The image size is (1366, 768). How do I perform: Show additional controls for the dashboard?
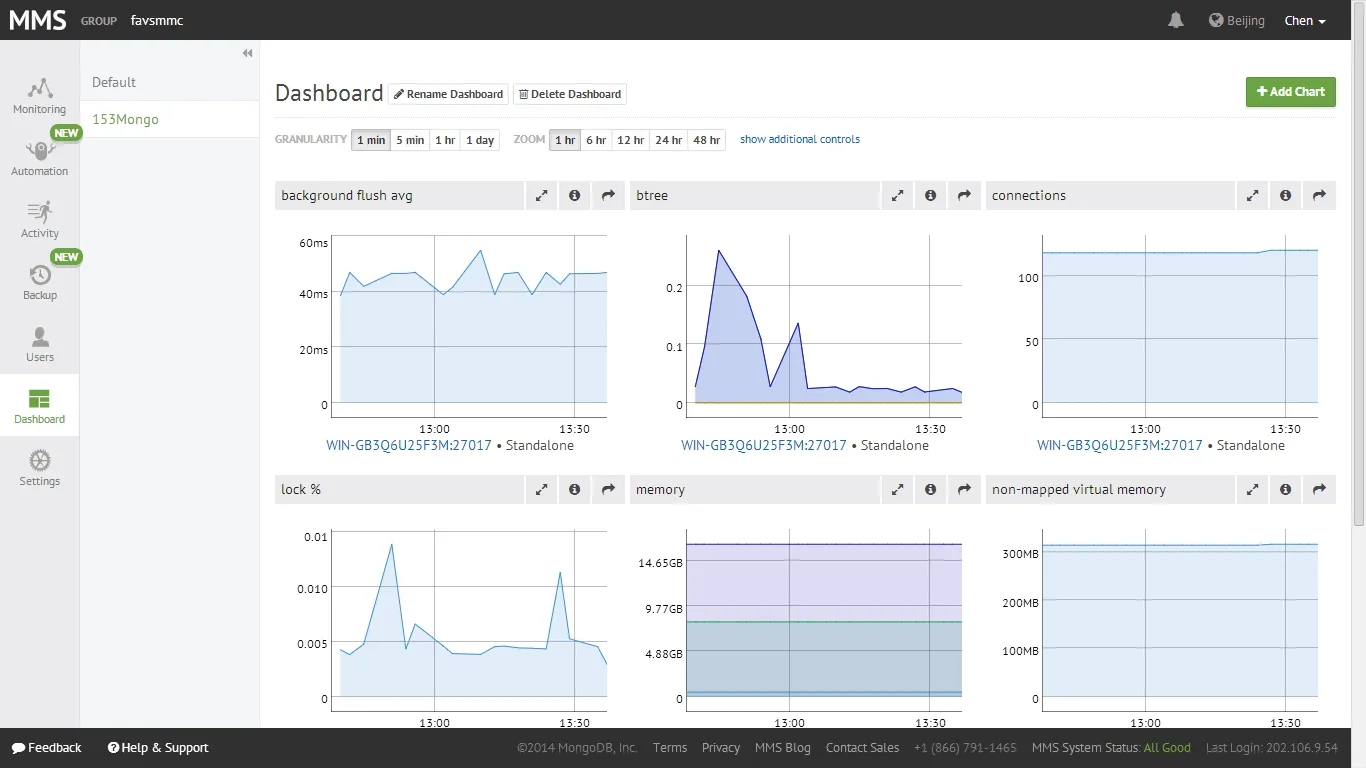coord(799,139)
